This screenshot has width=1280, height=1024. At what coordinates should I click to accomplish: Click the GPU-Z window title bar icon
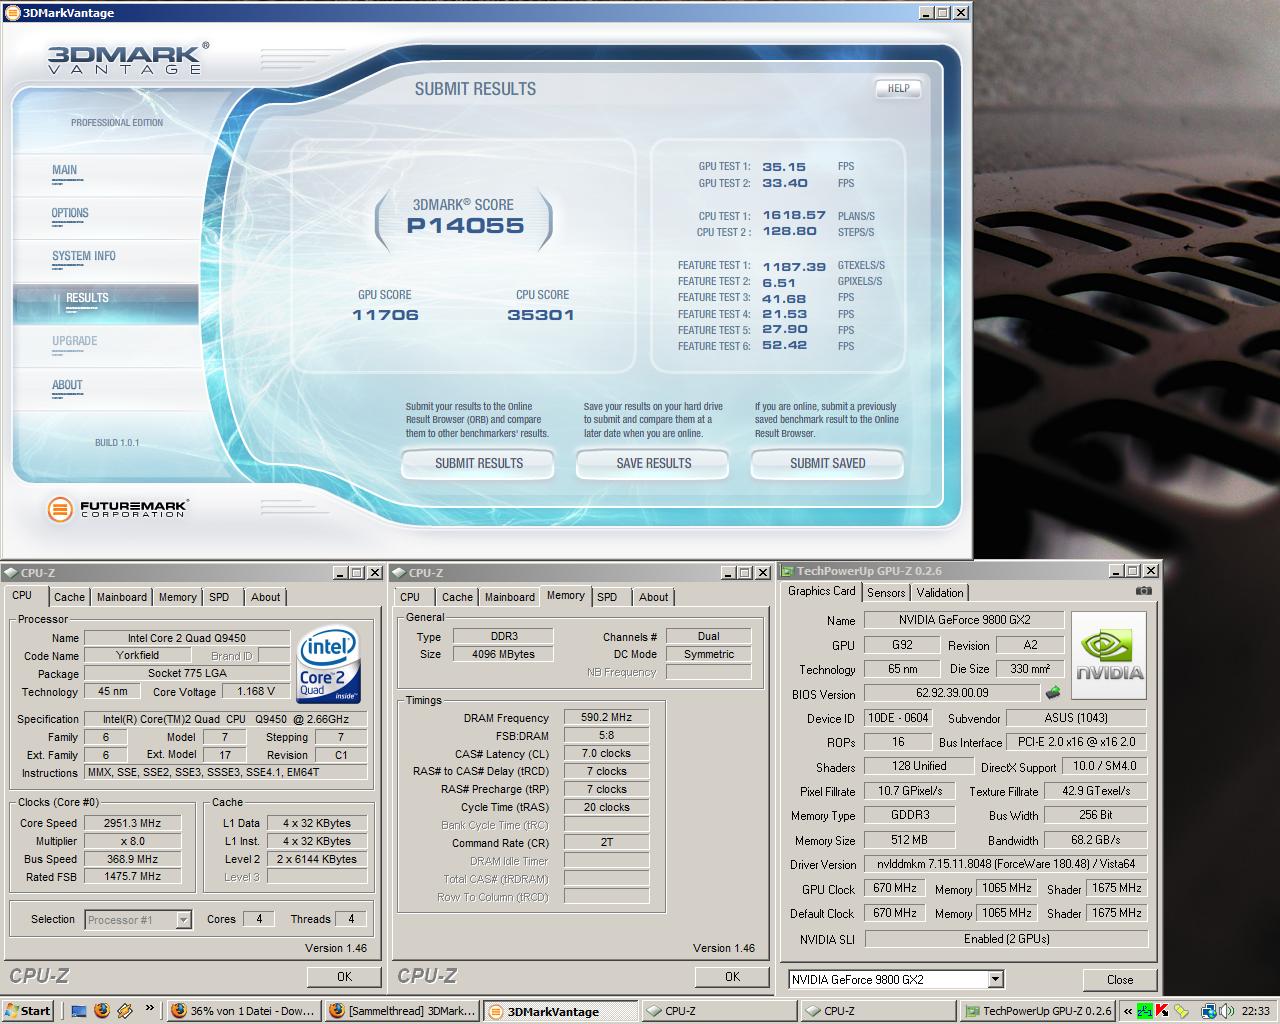coord(787,571)
